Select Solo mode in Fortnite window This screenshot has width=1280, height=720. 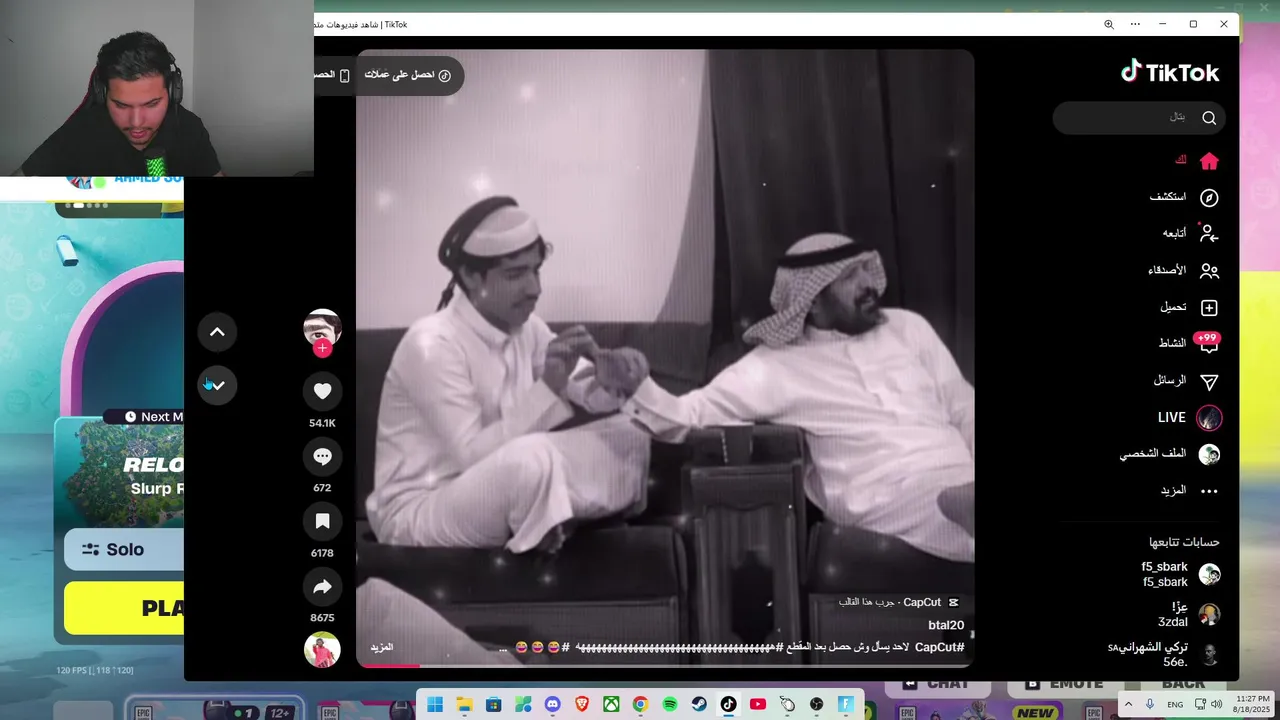click(x=124, y=549)
